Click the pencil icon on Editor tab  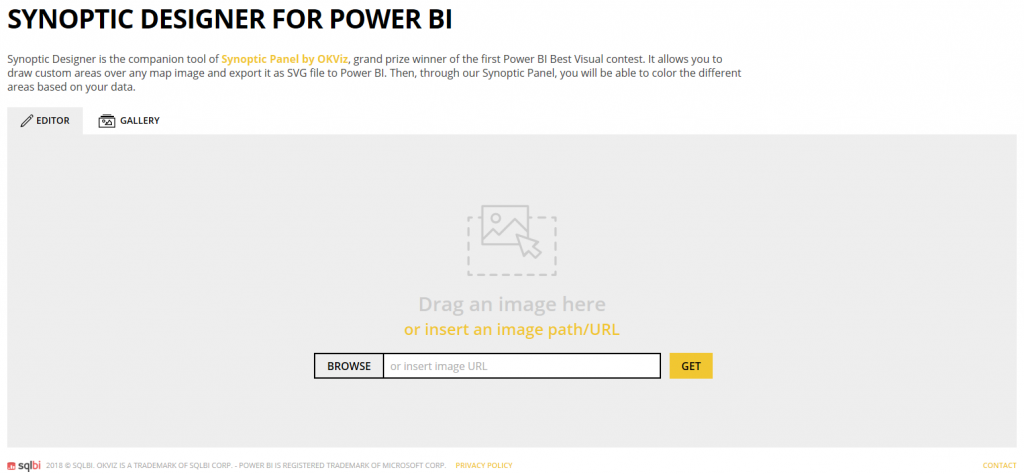27,121
